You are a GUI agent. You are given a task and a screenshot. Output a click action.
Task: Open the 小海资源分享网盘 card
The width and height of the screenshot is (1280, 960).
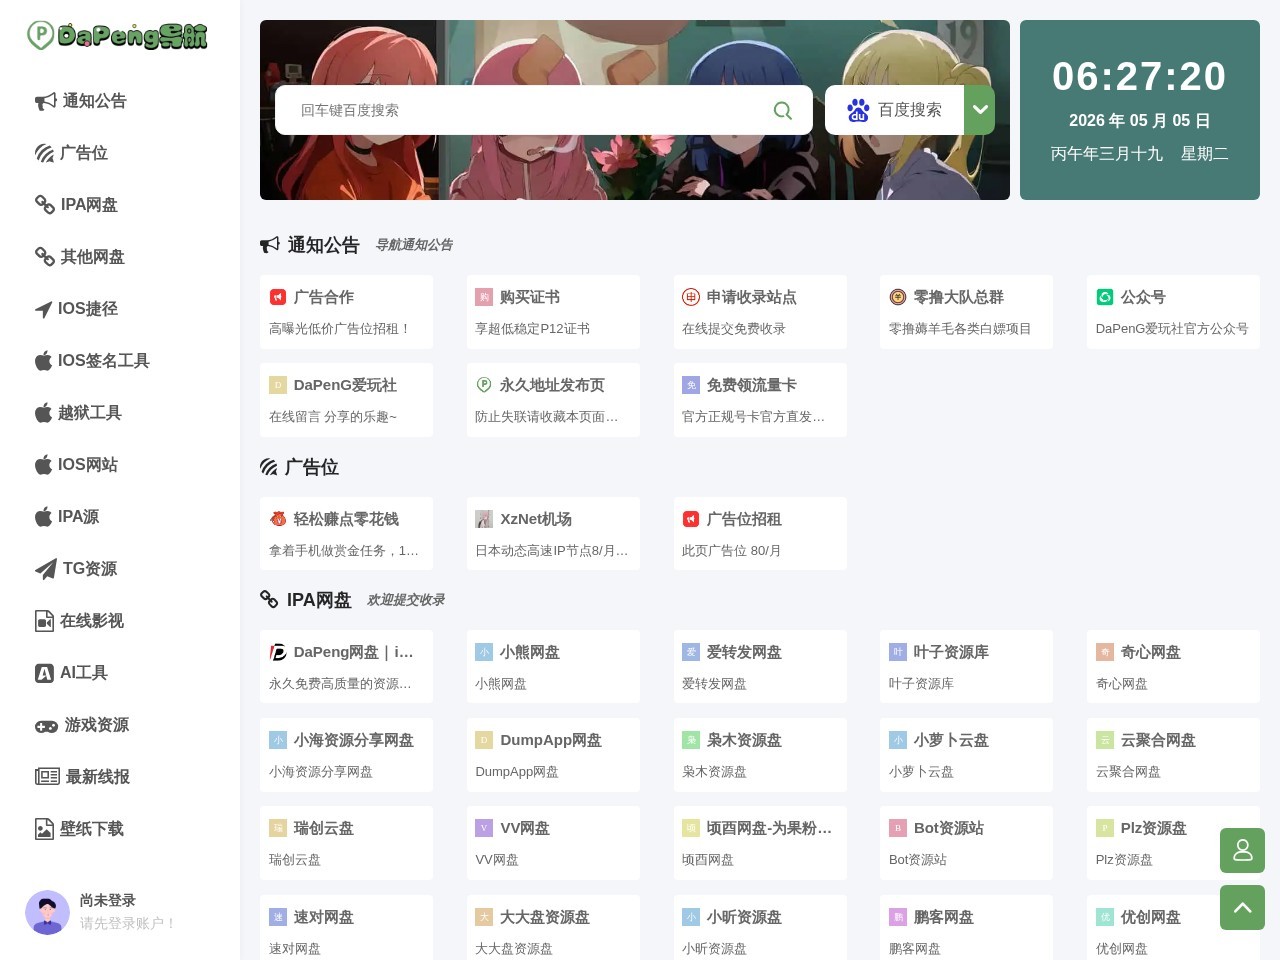(346, 755)
